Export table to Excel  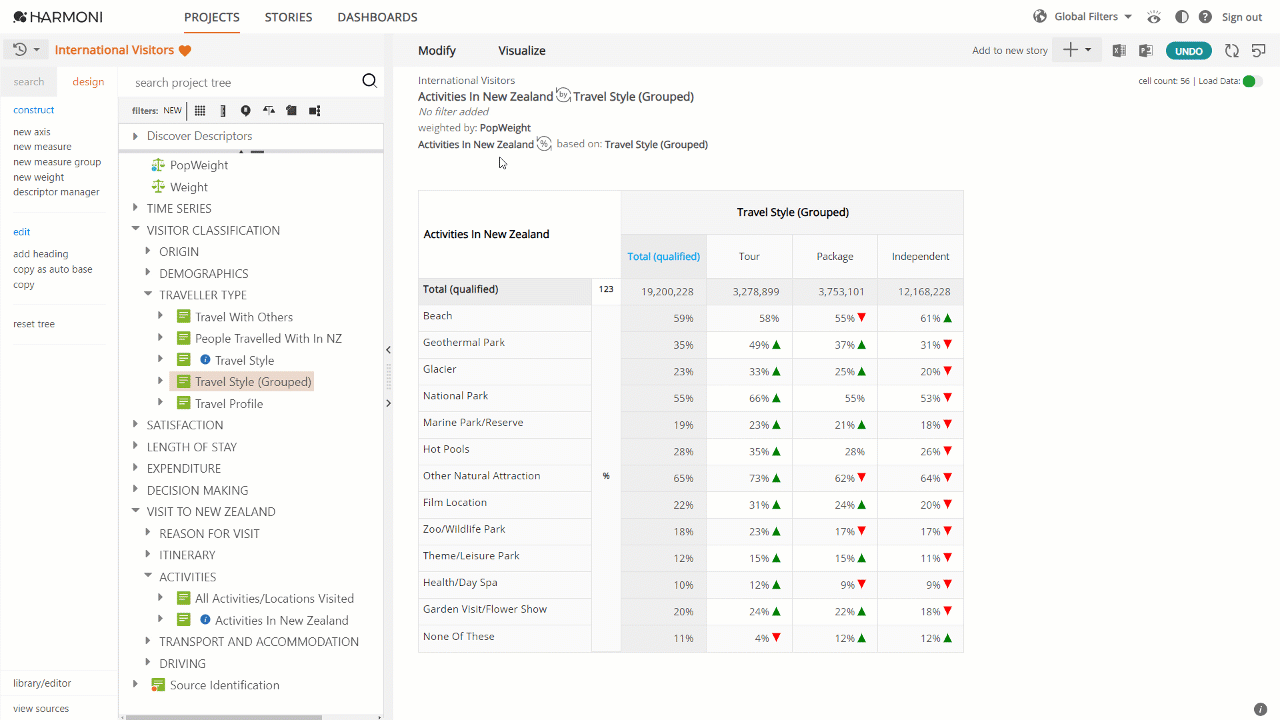click(1119, 51)
